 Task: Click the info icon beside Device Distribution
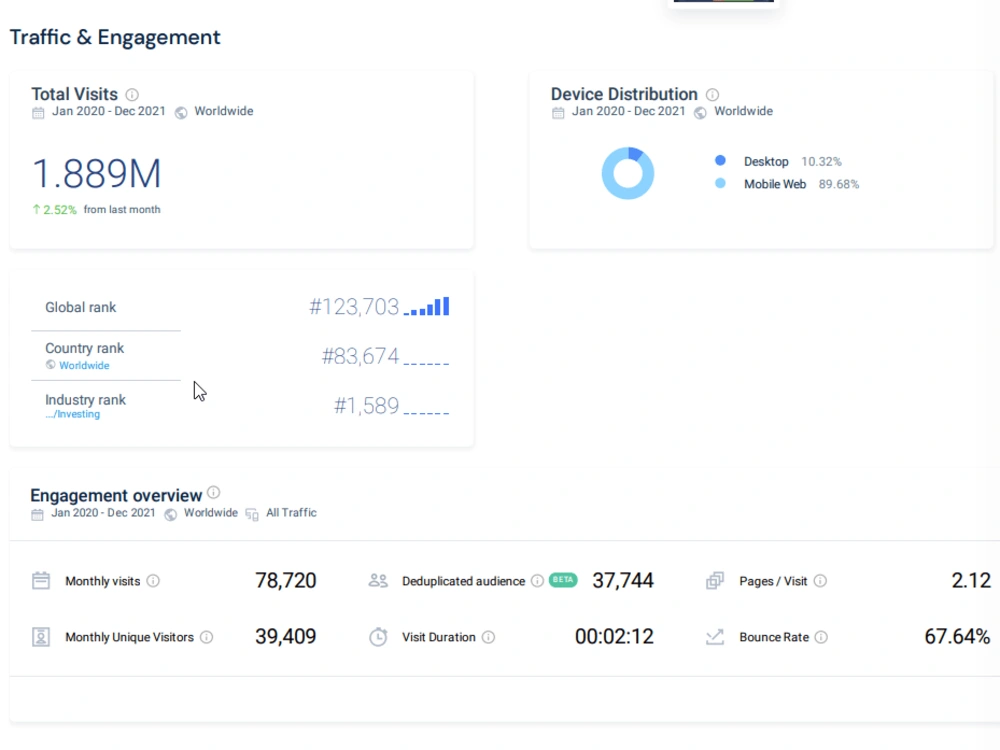click(712, 95)
